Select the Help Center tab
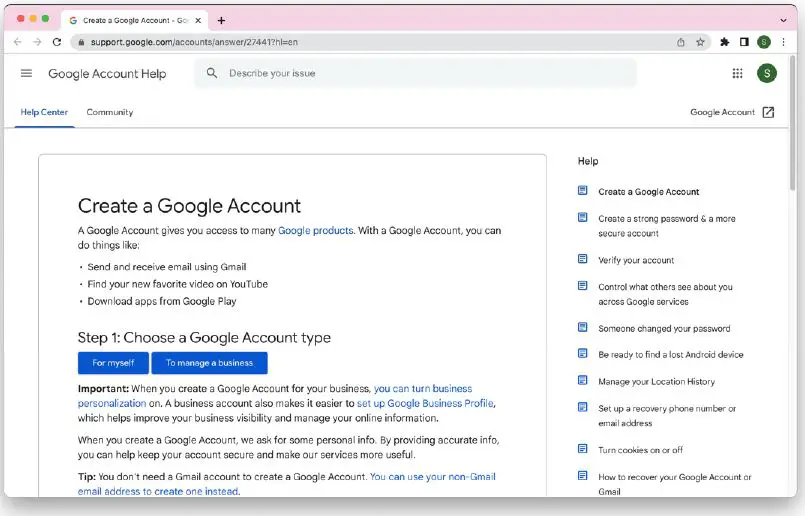 click(44, 112)
